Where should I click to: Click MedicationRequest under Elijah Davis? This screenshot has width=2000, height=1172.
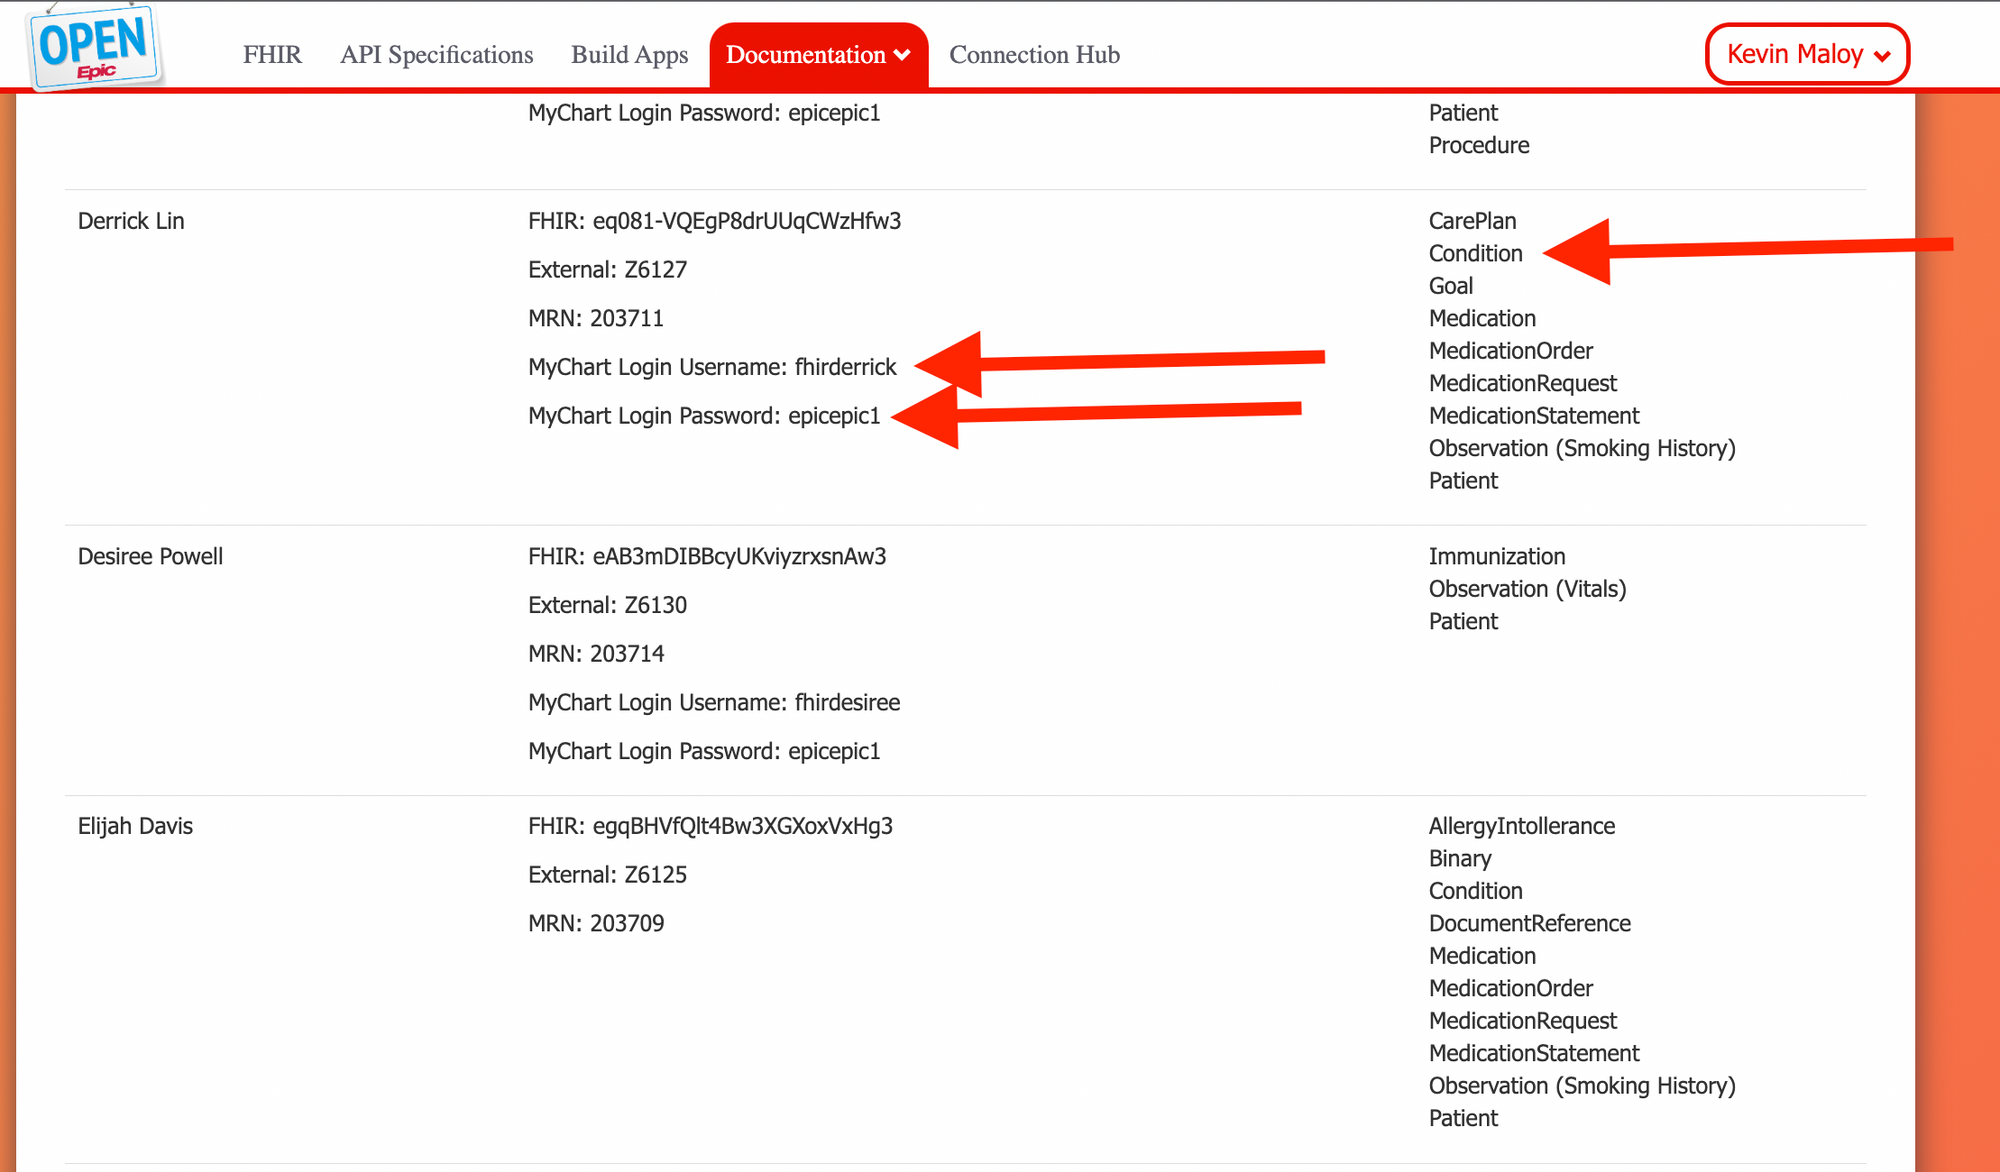[1522, 1021]
